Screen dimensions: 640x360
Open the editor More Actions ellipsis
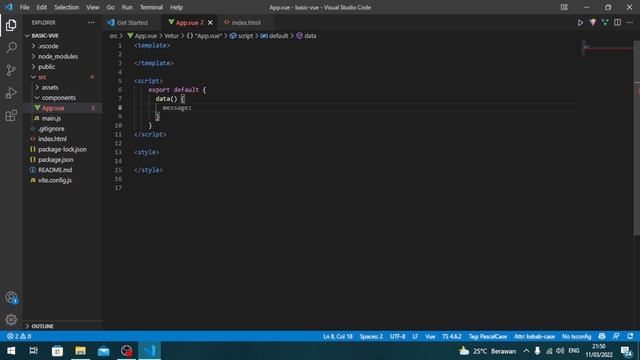(630, 23)
